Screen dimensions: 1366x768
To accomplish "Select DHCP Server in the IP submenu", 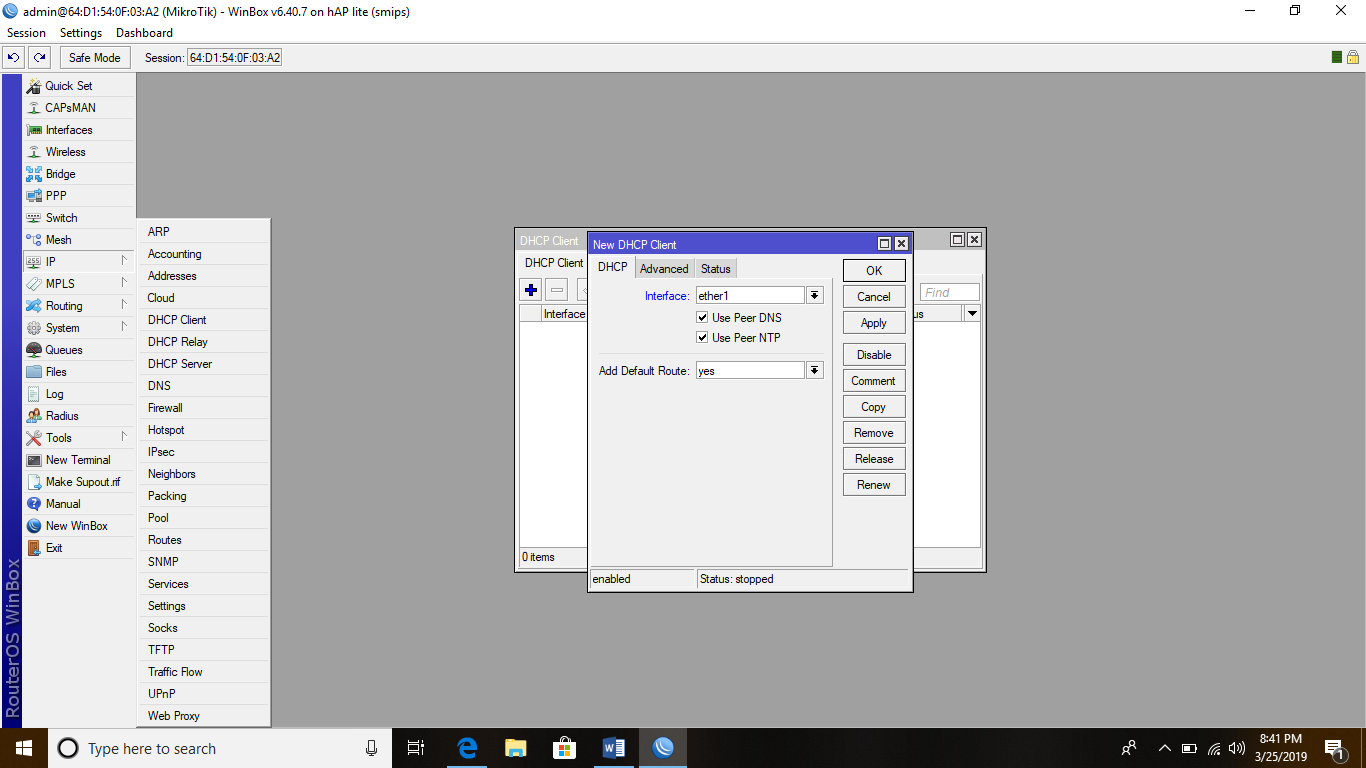I will pyautogui.click(x=203, y=364).
